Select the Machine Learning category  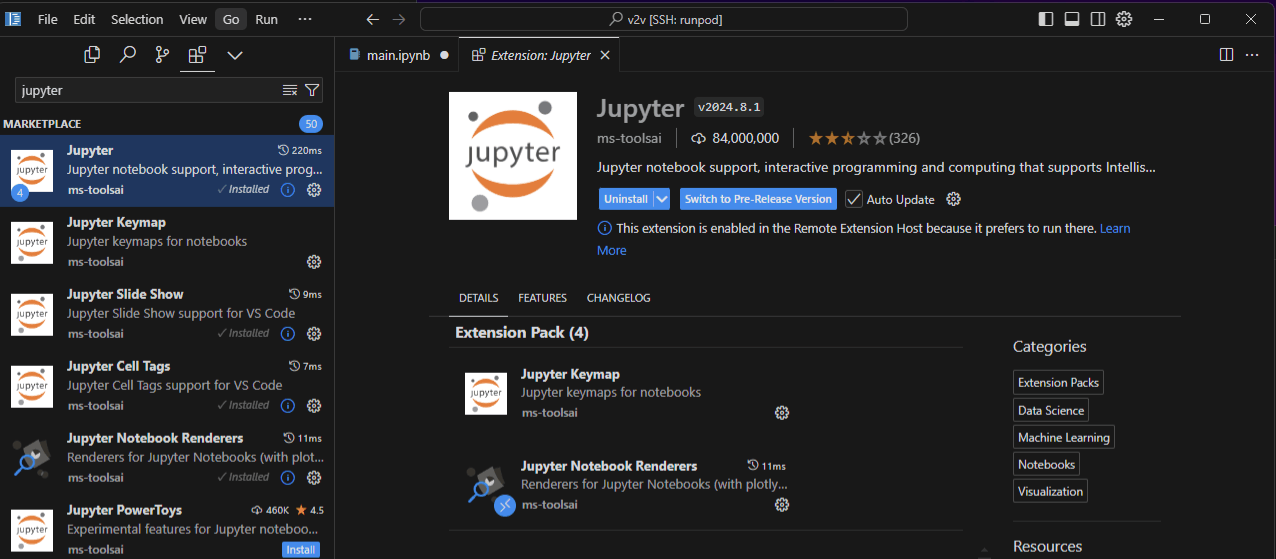[1064, 437]
